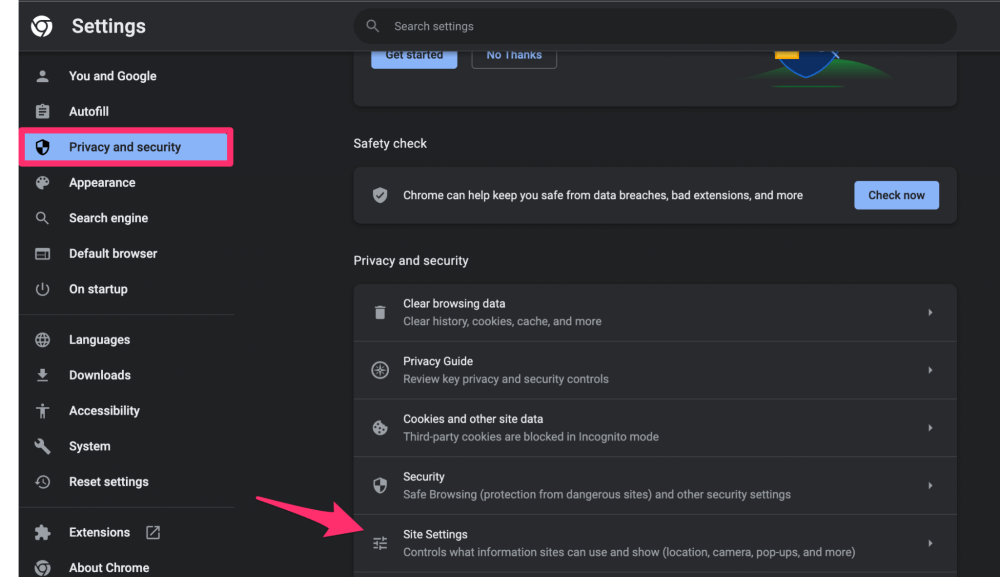Open On startup settings
Viewport: 1000px width, 577px height.
[98, 289]
